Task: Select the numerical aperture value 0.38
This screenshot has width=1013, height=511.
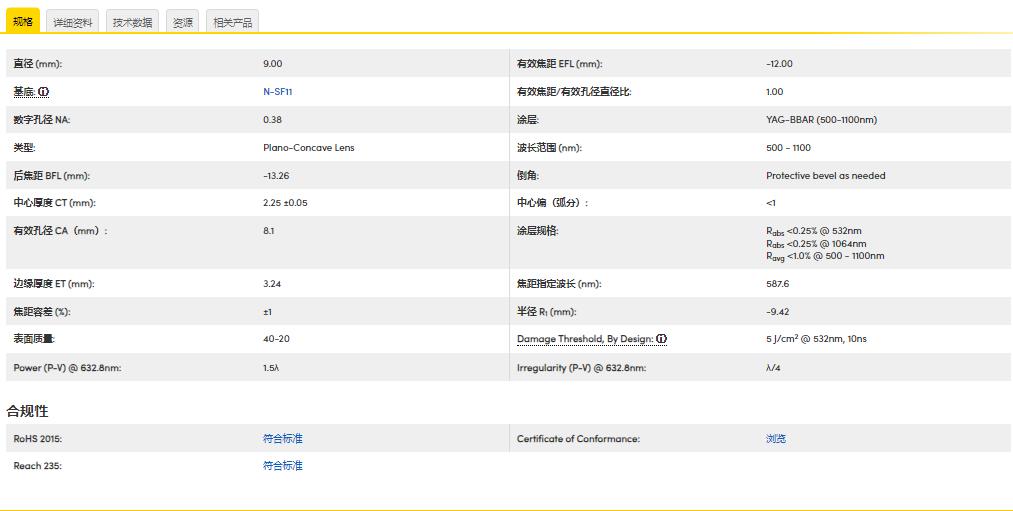Action: click(x=272, y=120)
